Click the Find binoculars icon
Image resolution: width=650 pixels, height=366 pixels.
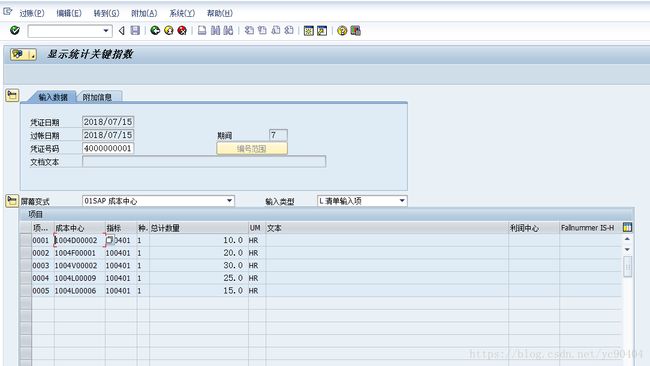(216, 30)
